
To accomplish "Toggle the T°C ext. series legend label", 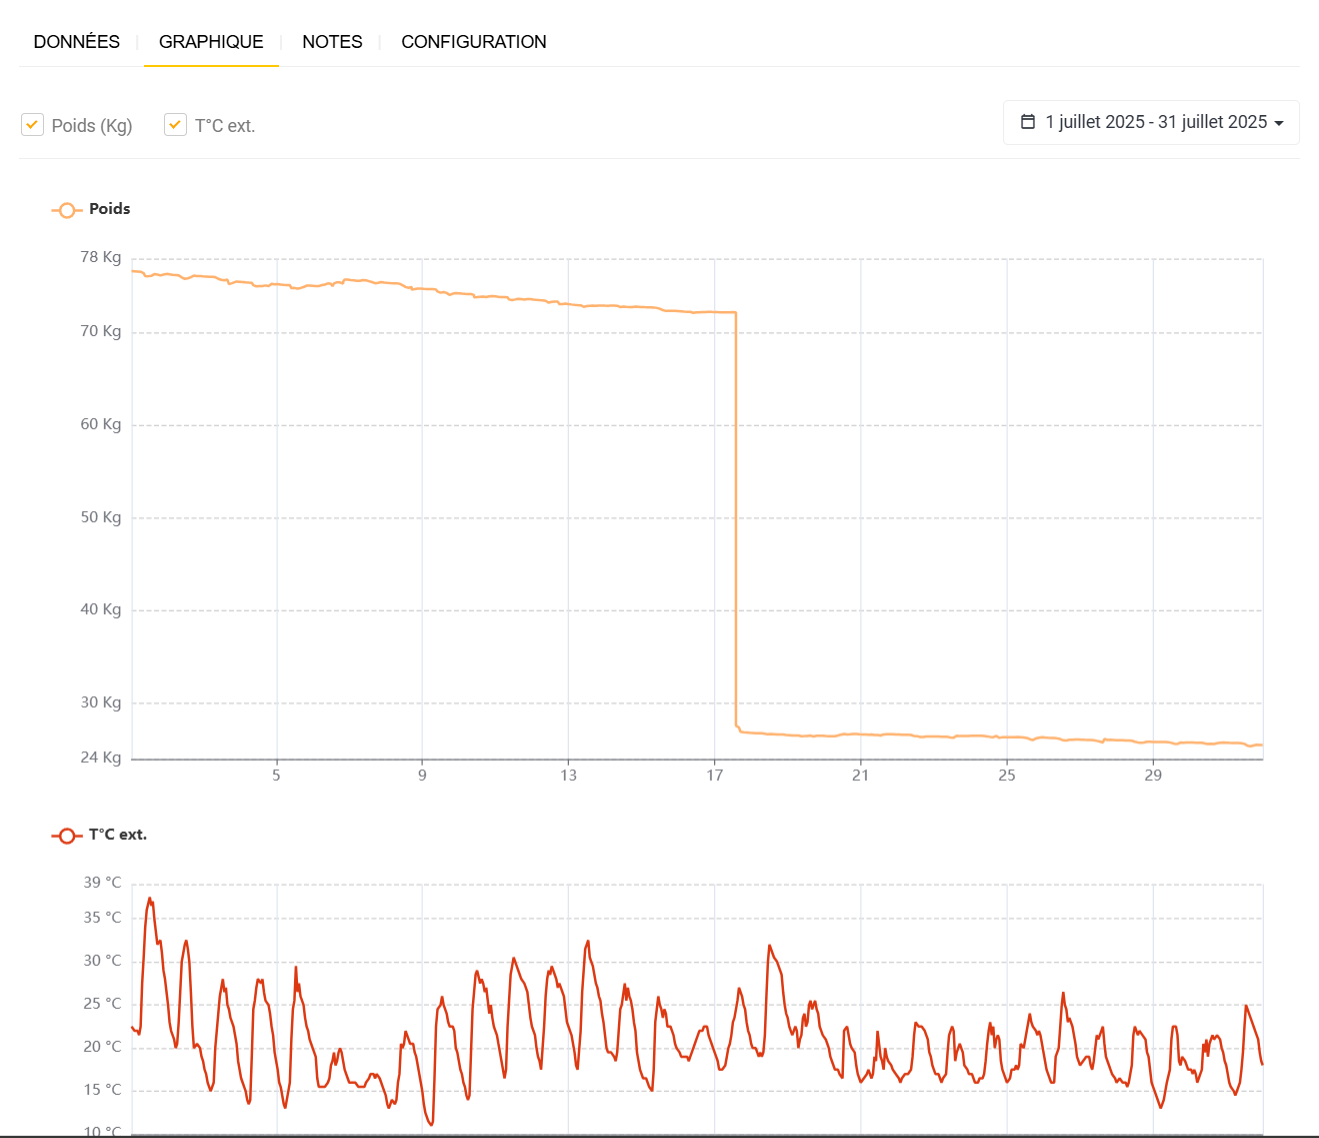I will [118, 834].
